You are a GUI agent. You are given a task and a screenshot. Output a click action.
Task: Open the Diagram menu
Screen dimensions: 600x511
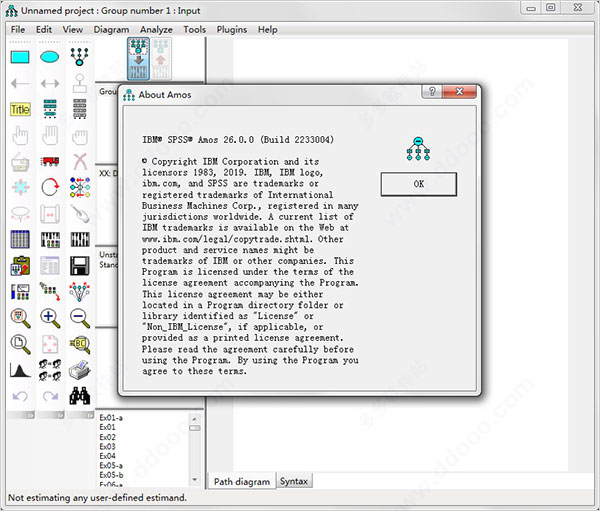(x=111, y=29)
